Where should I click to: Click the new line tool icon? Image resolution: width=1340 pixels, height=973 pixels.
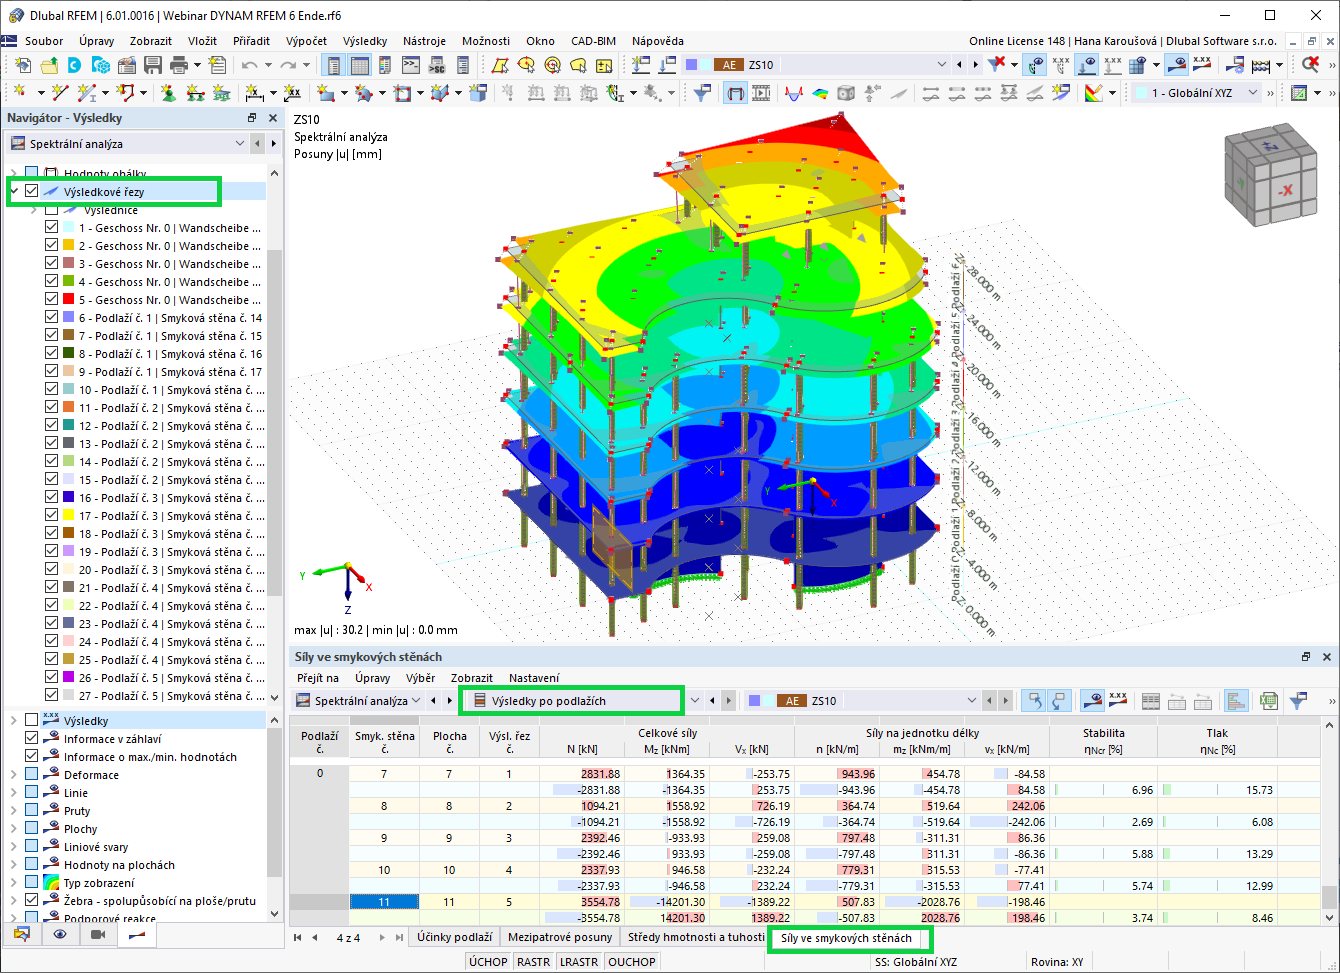(59, 93)
